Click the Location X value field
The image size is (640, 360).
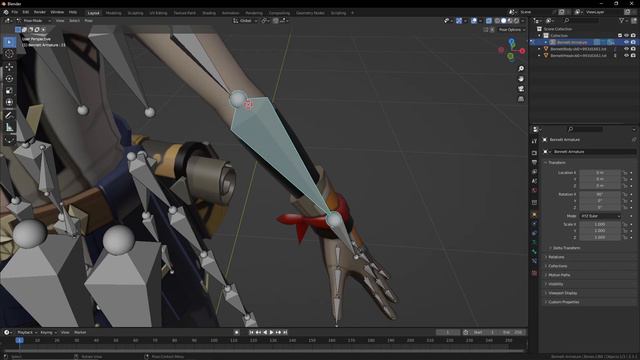pyautogui.click(x=600, y=173)
